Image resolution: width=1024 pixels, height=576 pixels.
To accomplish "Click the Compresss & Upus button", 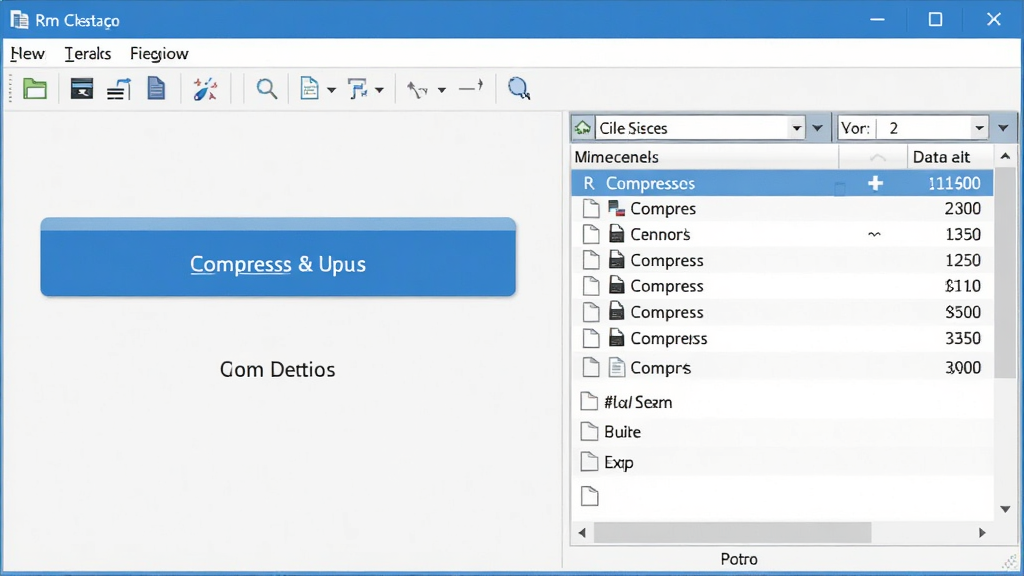I will [278, 257].
